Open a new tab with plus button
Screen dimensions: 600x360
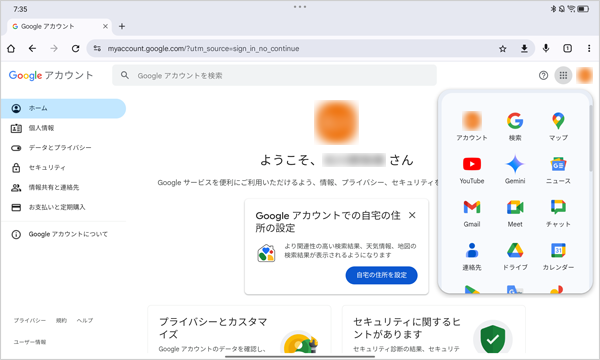pyautogui.click(x=122, y=26)
